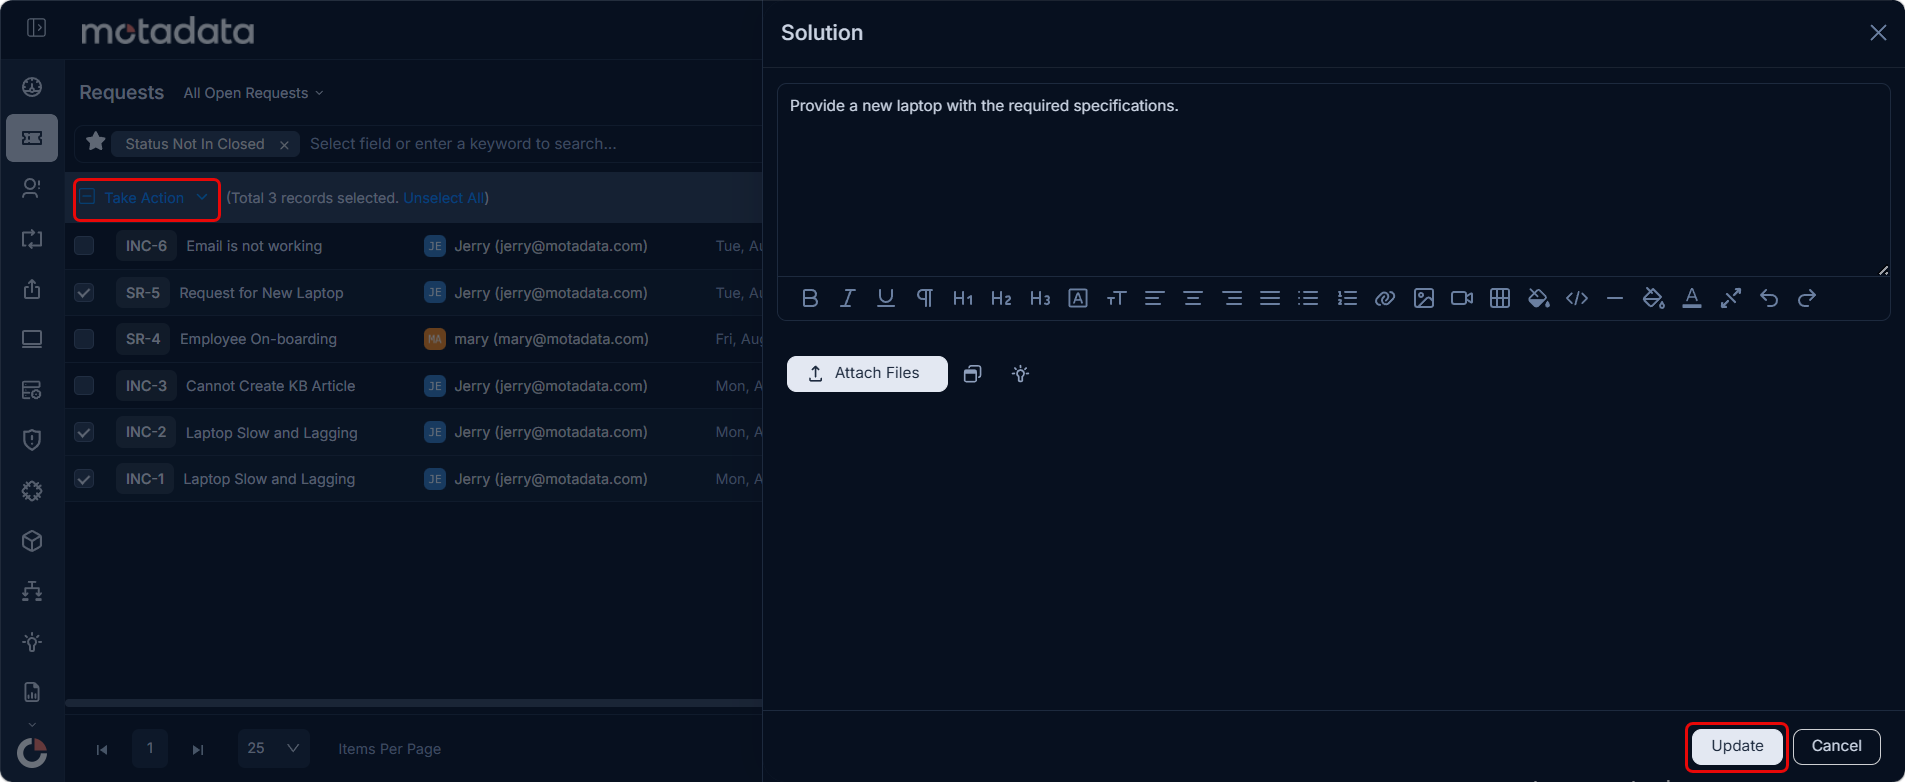Close the Solution panel
Viewport: 1905px width, 782px height.
[1878, 32]
